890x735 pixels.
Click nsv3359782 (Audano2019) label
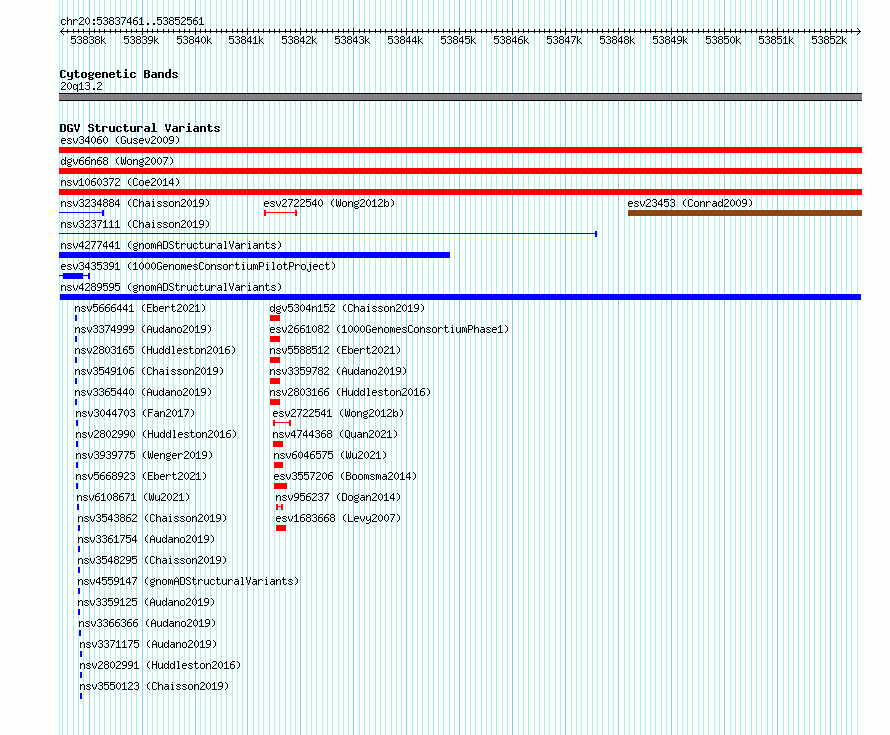point(338,371)
